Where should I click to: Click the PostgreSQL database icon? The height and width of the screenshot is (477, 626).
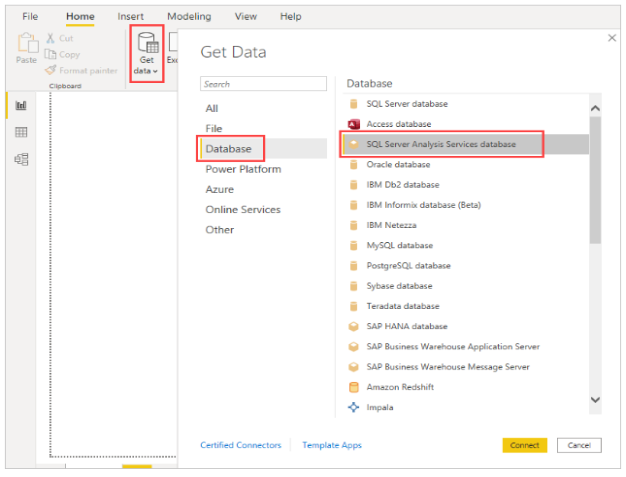[x=353, y=265]
